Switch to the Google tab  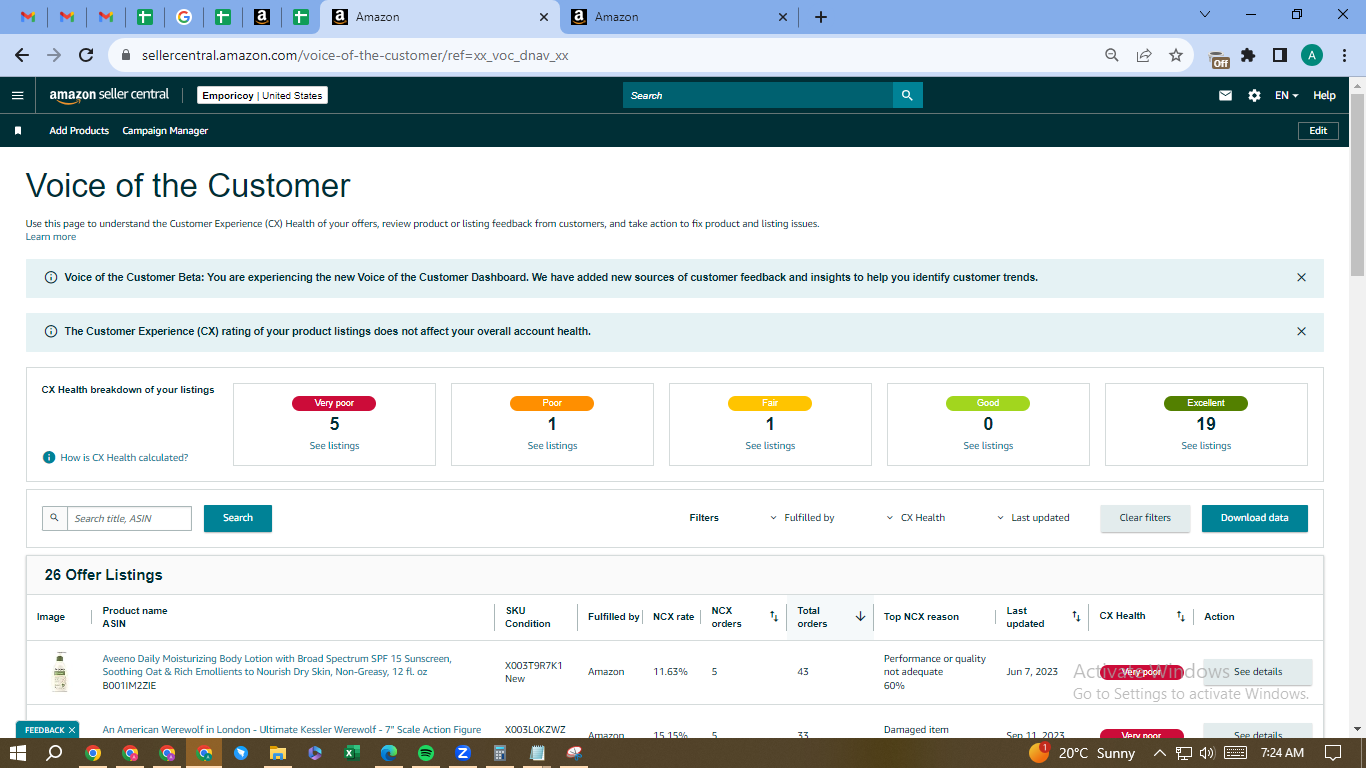[183, 17]
